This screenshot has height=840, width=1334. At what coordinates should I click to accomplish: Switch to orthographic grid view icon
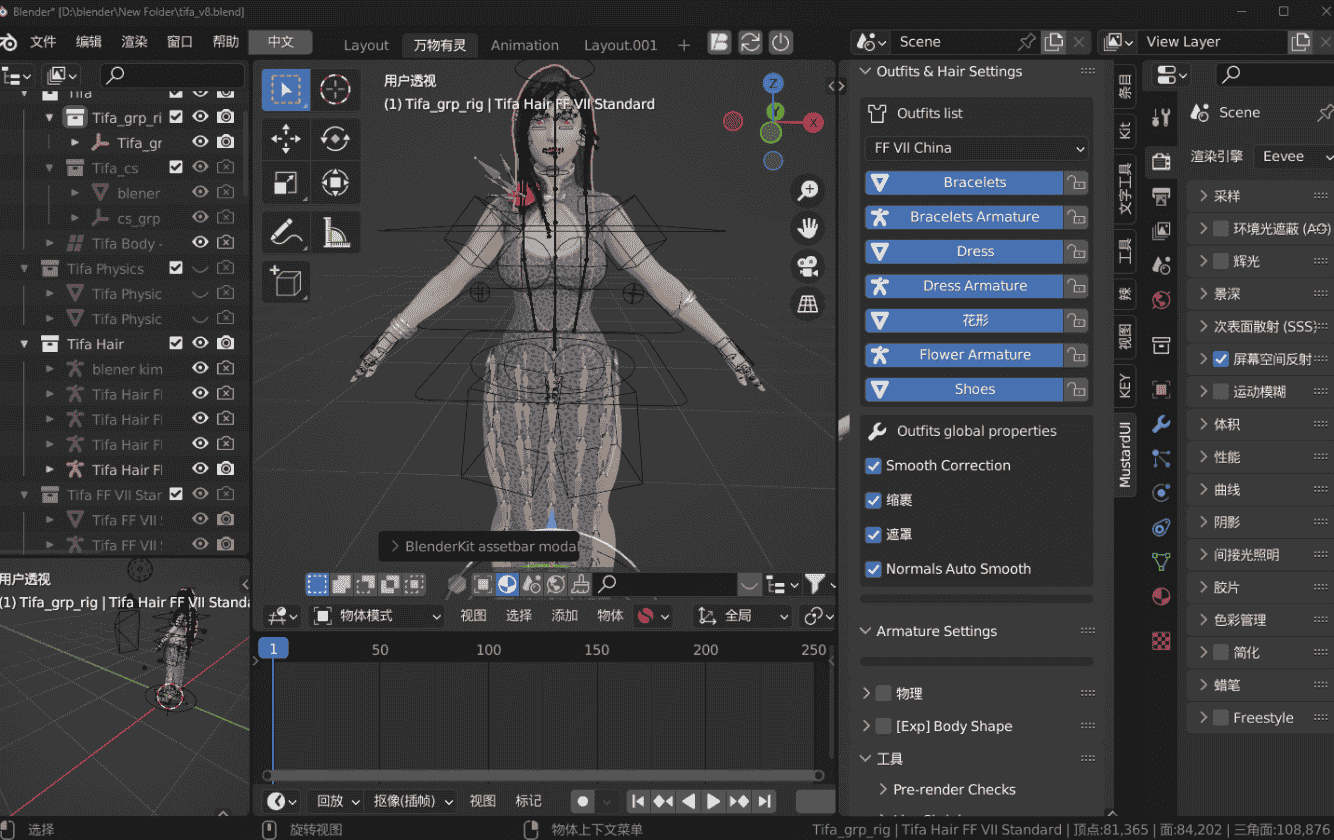point(808,304)
